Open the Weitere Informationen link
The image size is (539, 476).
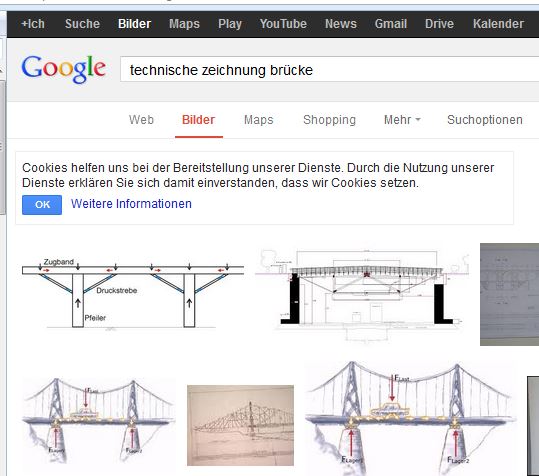click(131, 204)
